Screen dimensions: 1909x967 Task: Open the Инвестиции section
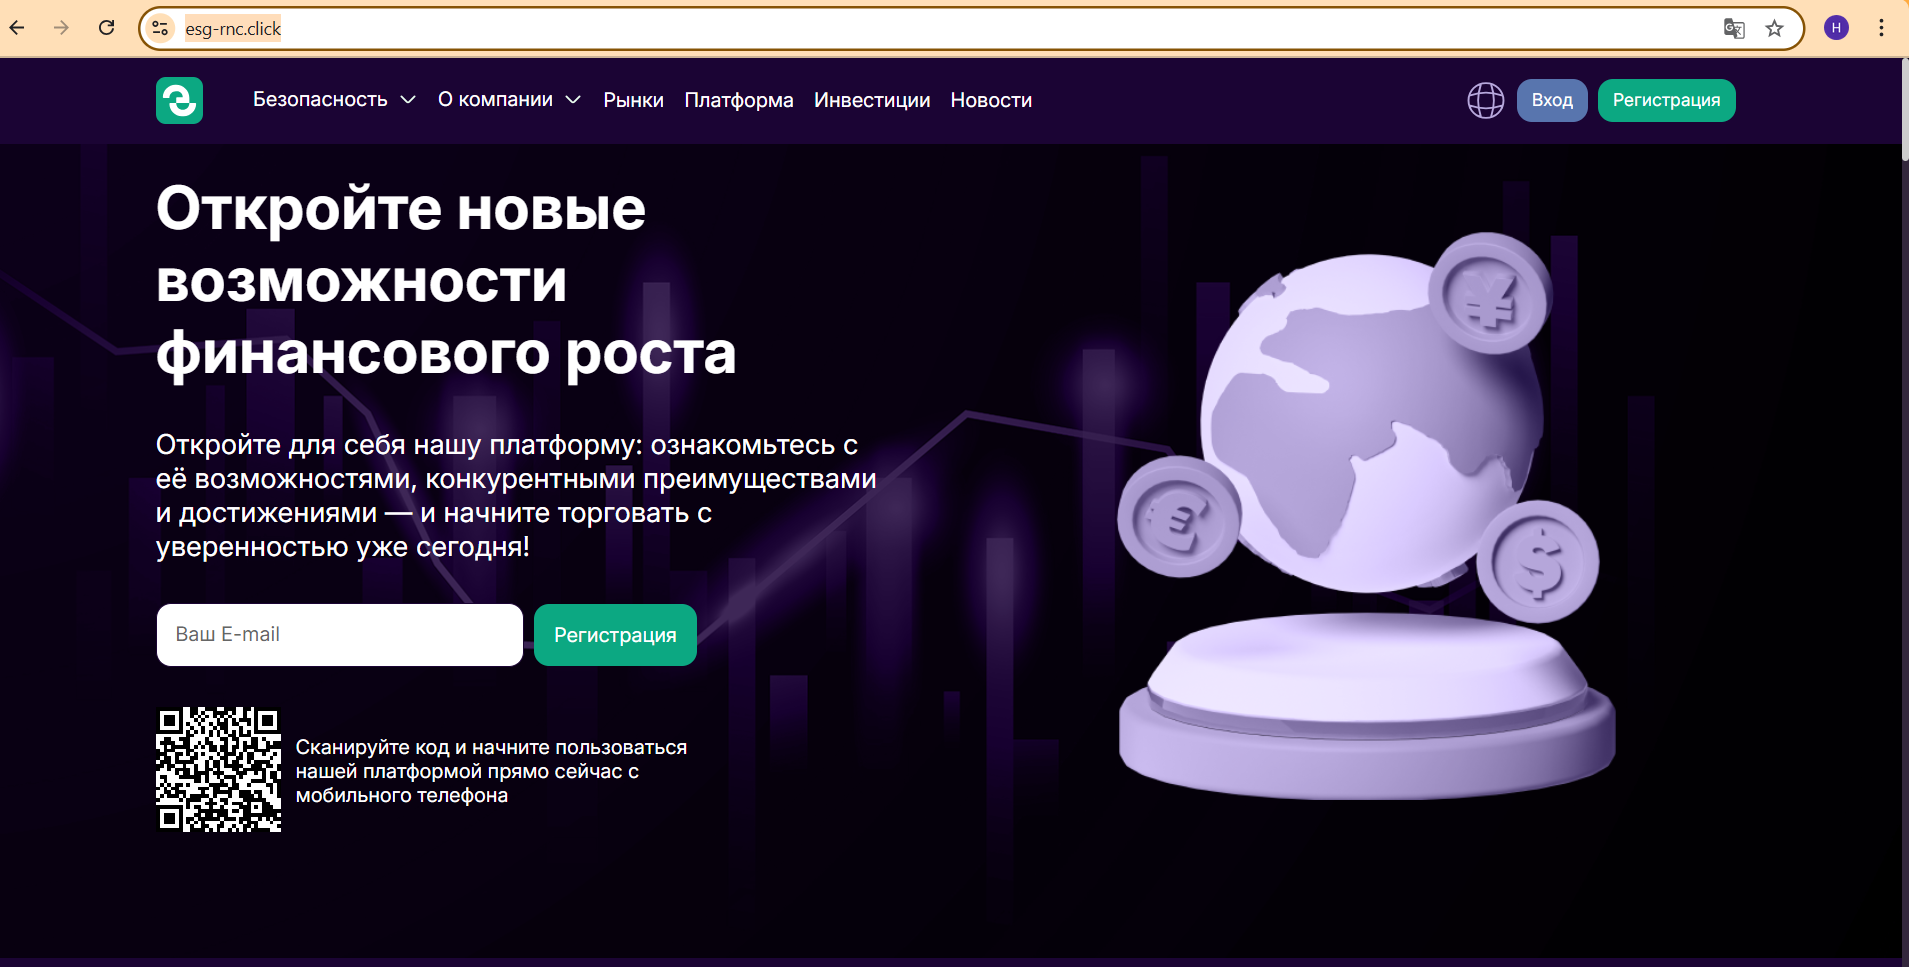(x=871, y=101)
